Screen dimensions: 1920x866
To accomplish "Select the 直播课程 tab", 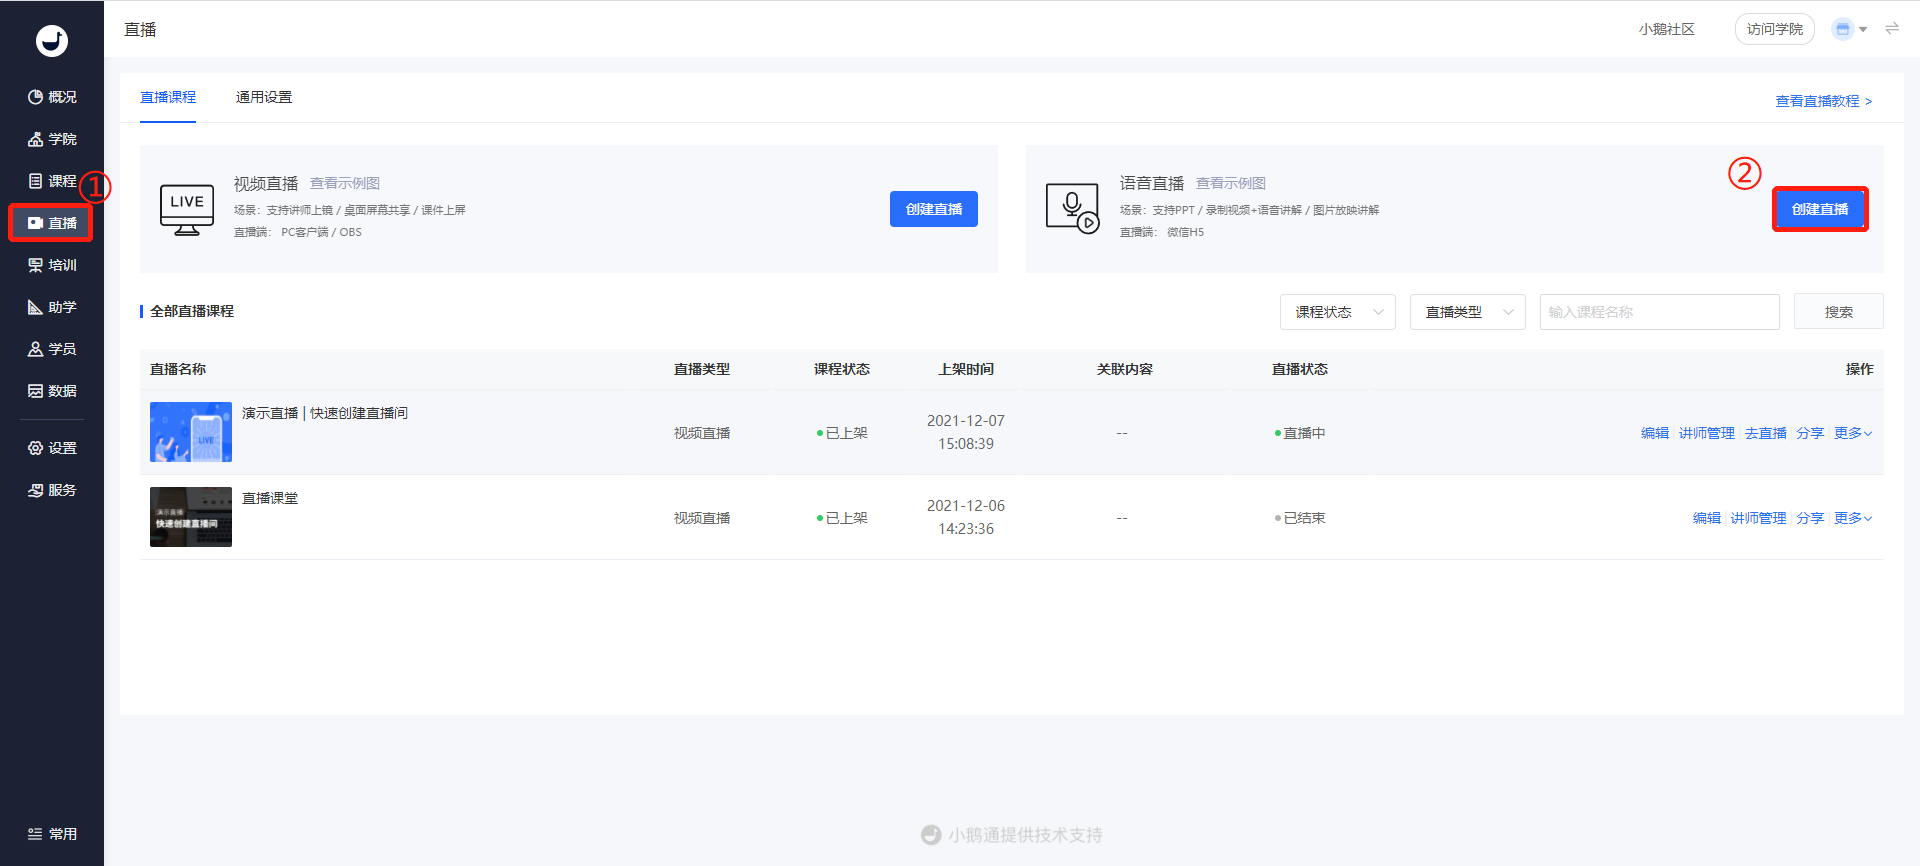I will pyautogui.click(x=168, y=97).
